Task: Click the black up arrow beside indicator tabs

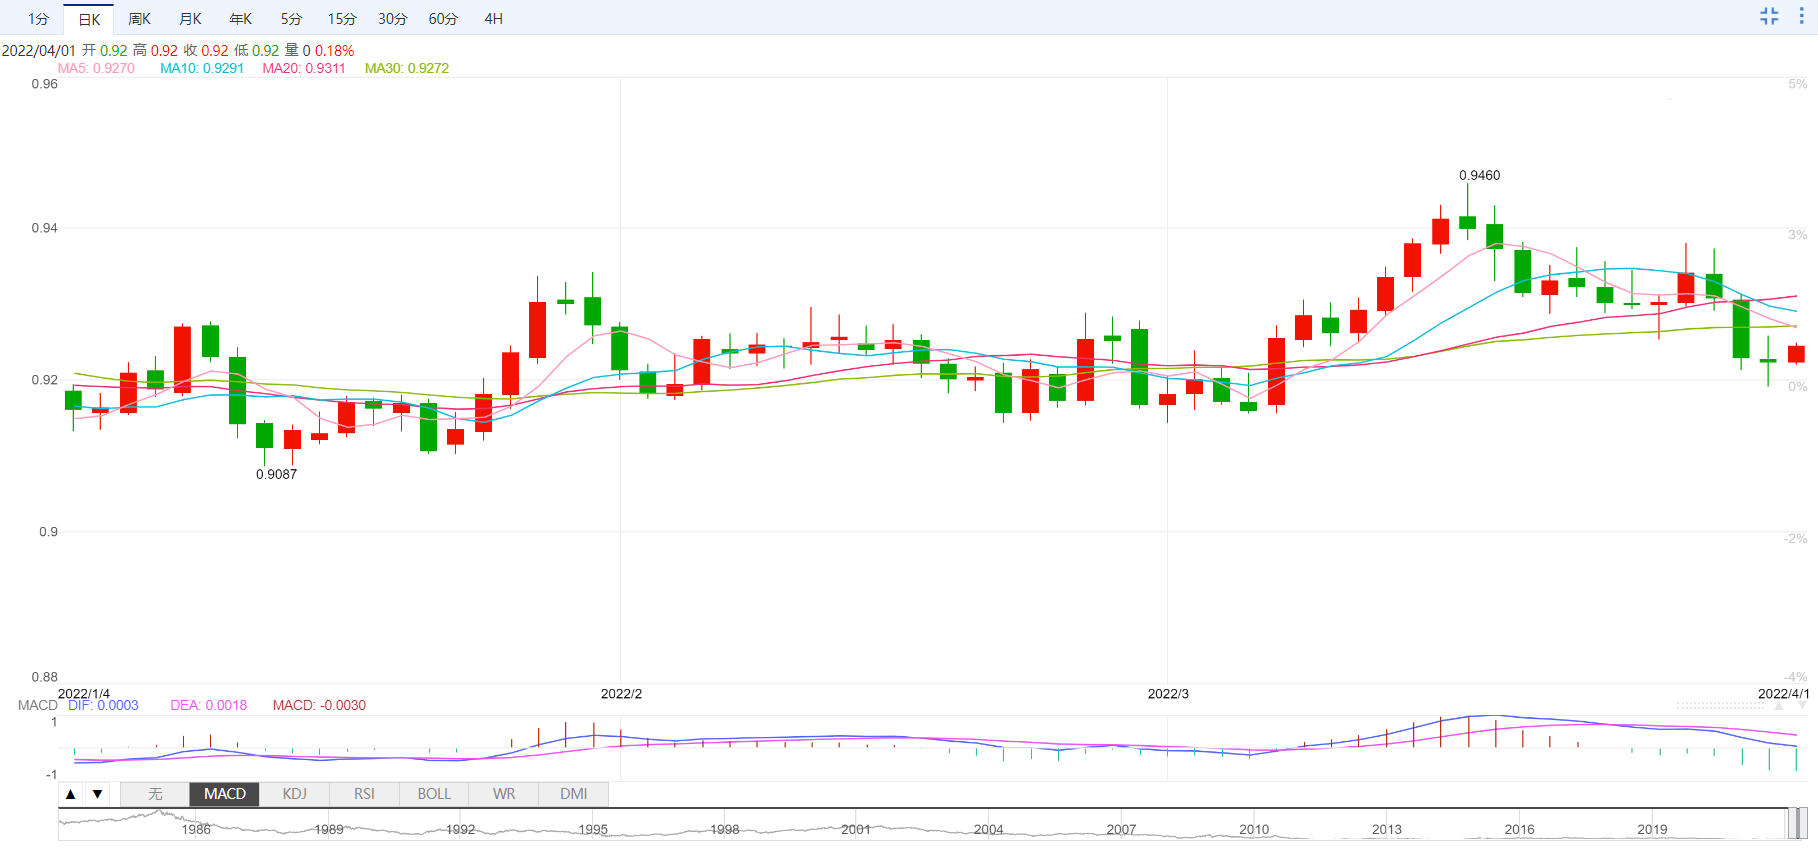Action: (71, 794)
